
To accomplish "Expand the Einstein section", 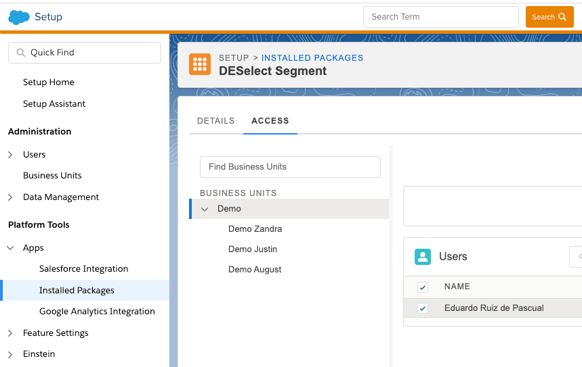I will (10, 354).
